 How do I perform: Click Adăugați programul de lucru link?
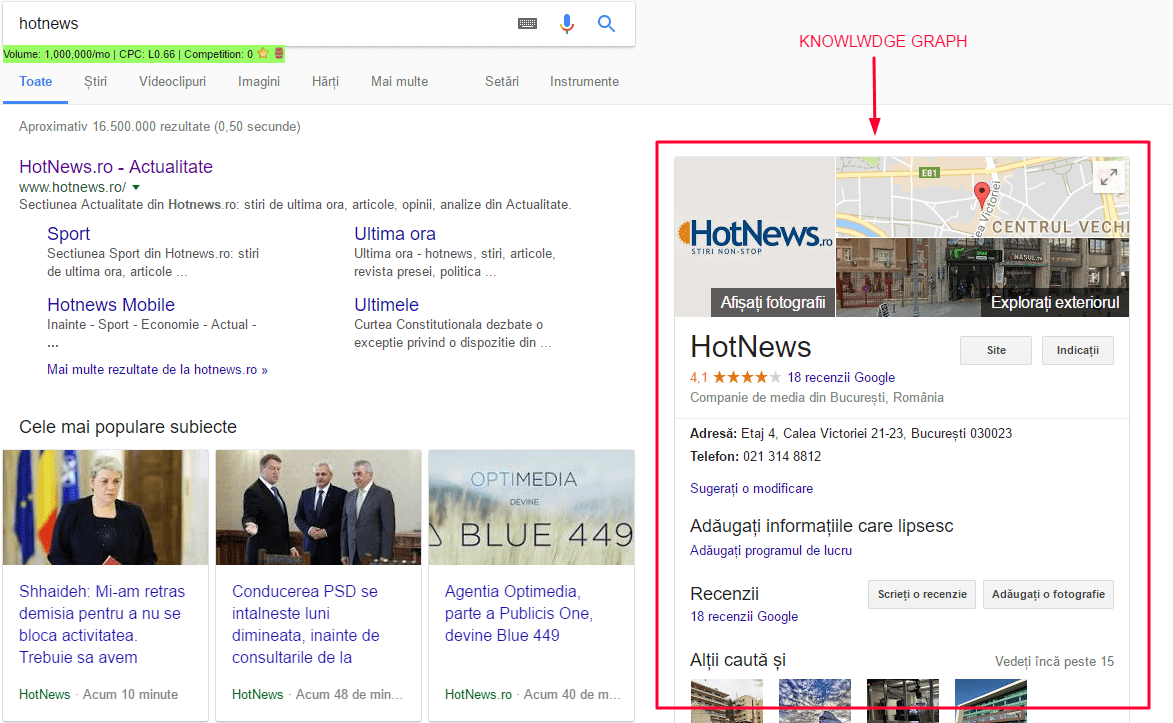pyautogui.click(x=771, y=551)
